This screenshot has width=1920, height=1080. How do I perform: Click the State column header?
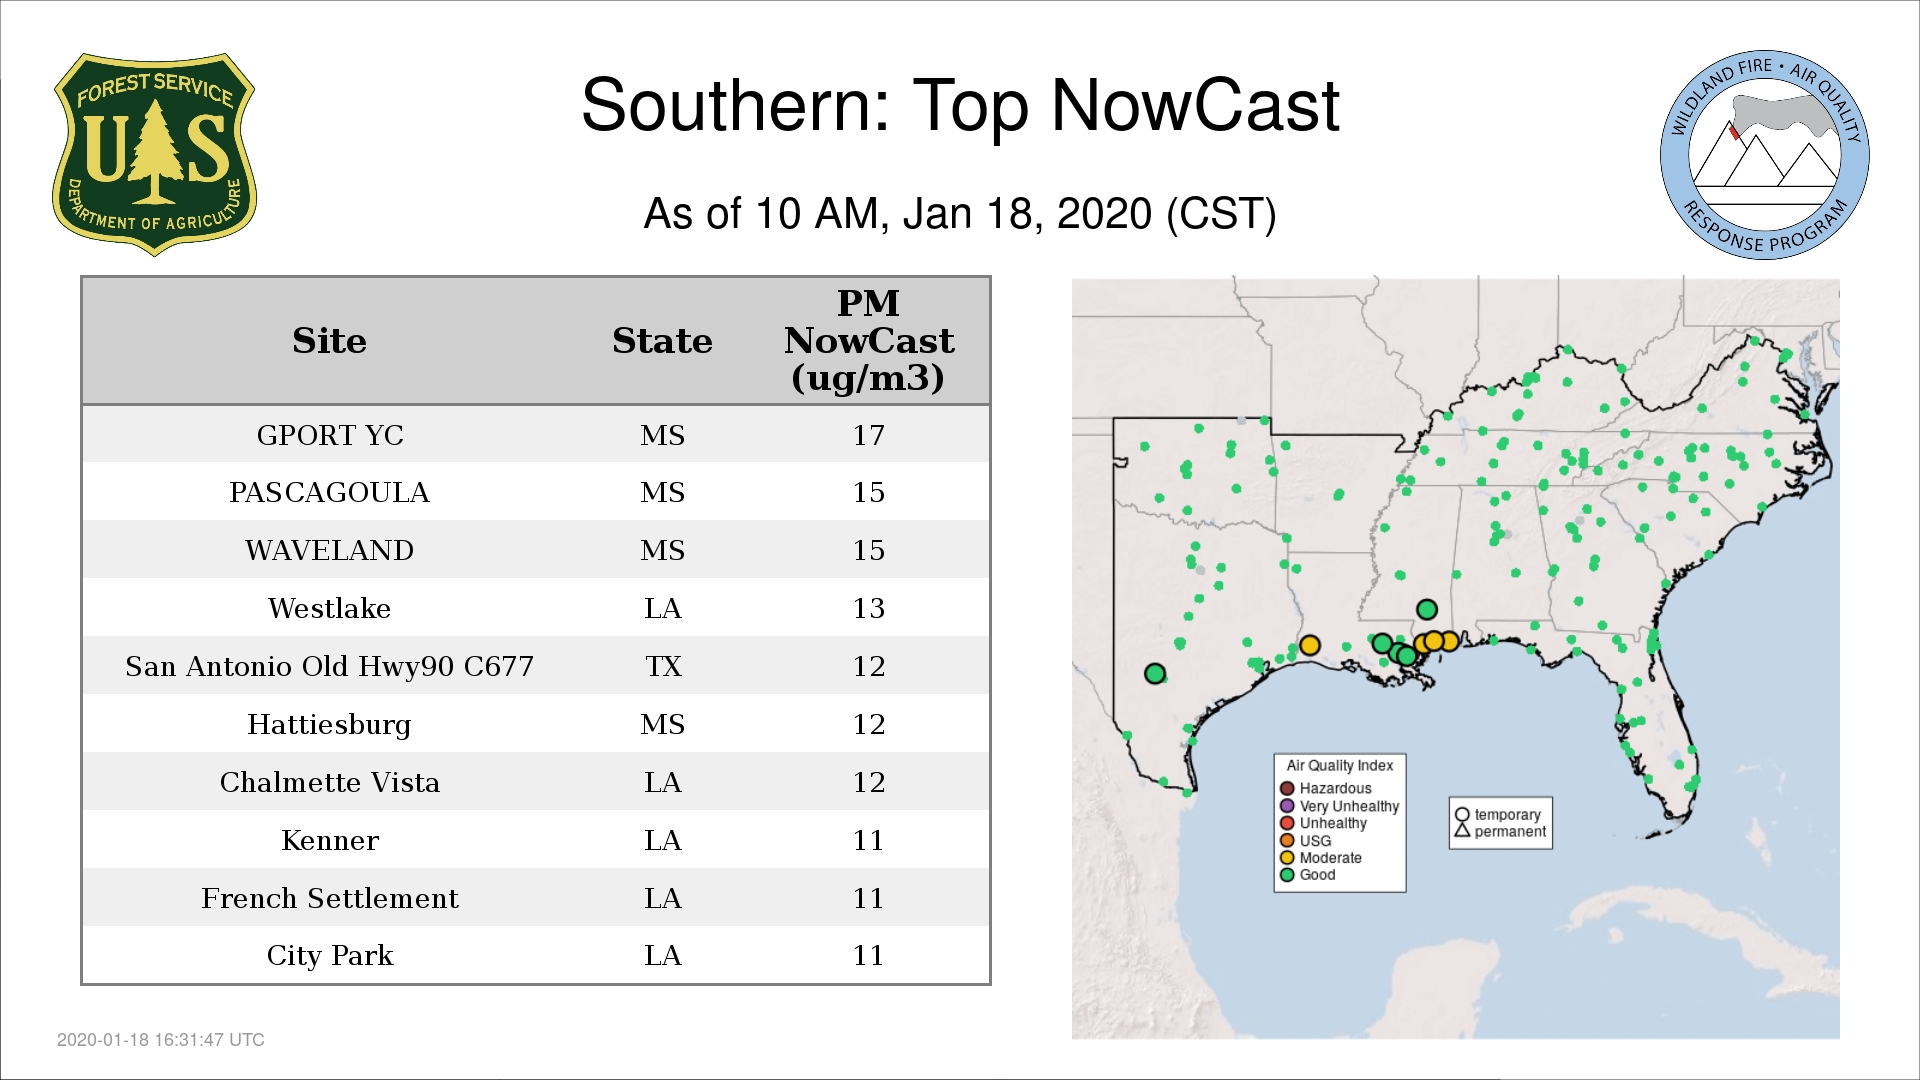click(662, 341)
